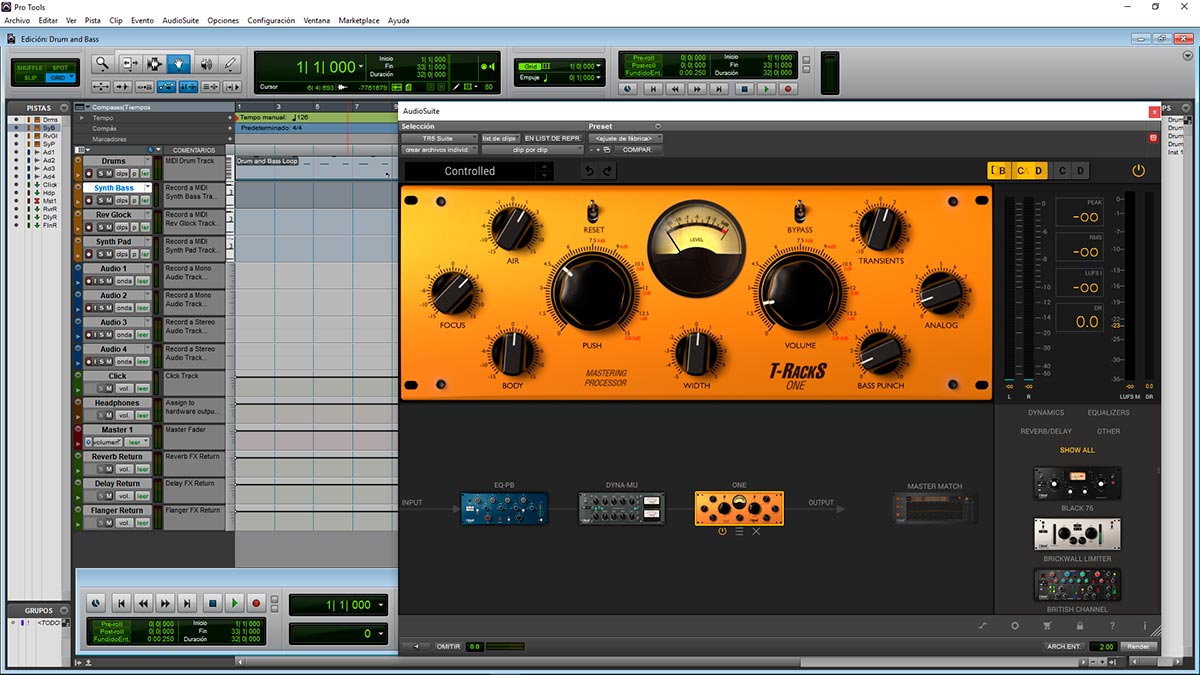Open the TR5 Suite plugin dropdown
Viewport: 1200px width, 675px height.
(440, 138)
